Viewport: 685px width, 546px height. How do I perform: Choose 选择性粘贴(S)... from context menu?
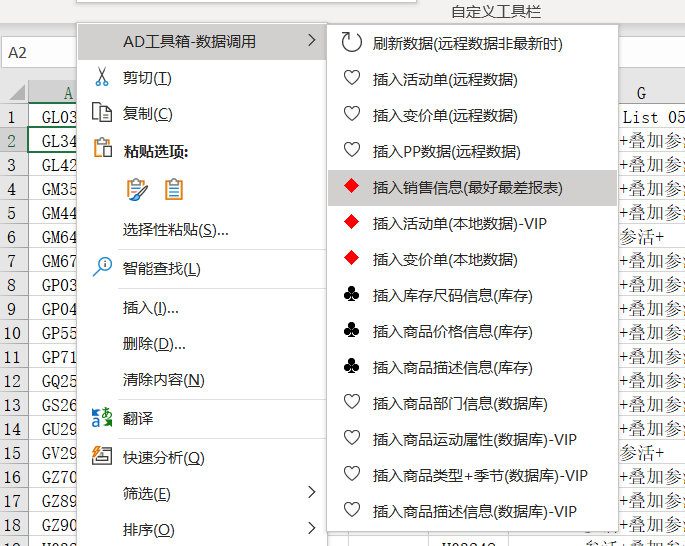point(175,229)
